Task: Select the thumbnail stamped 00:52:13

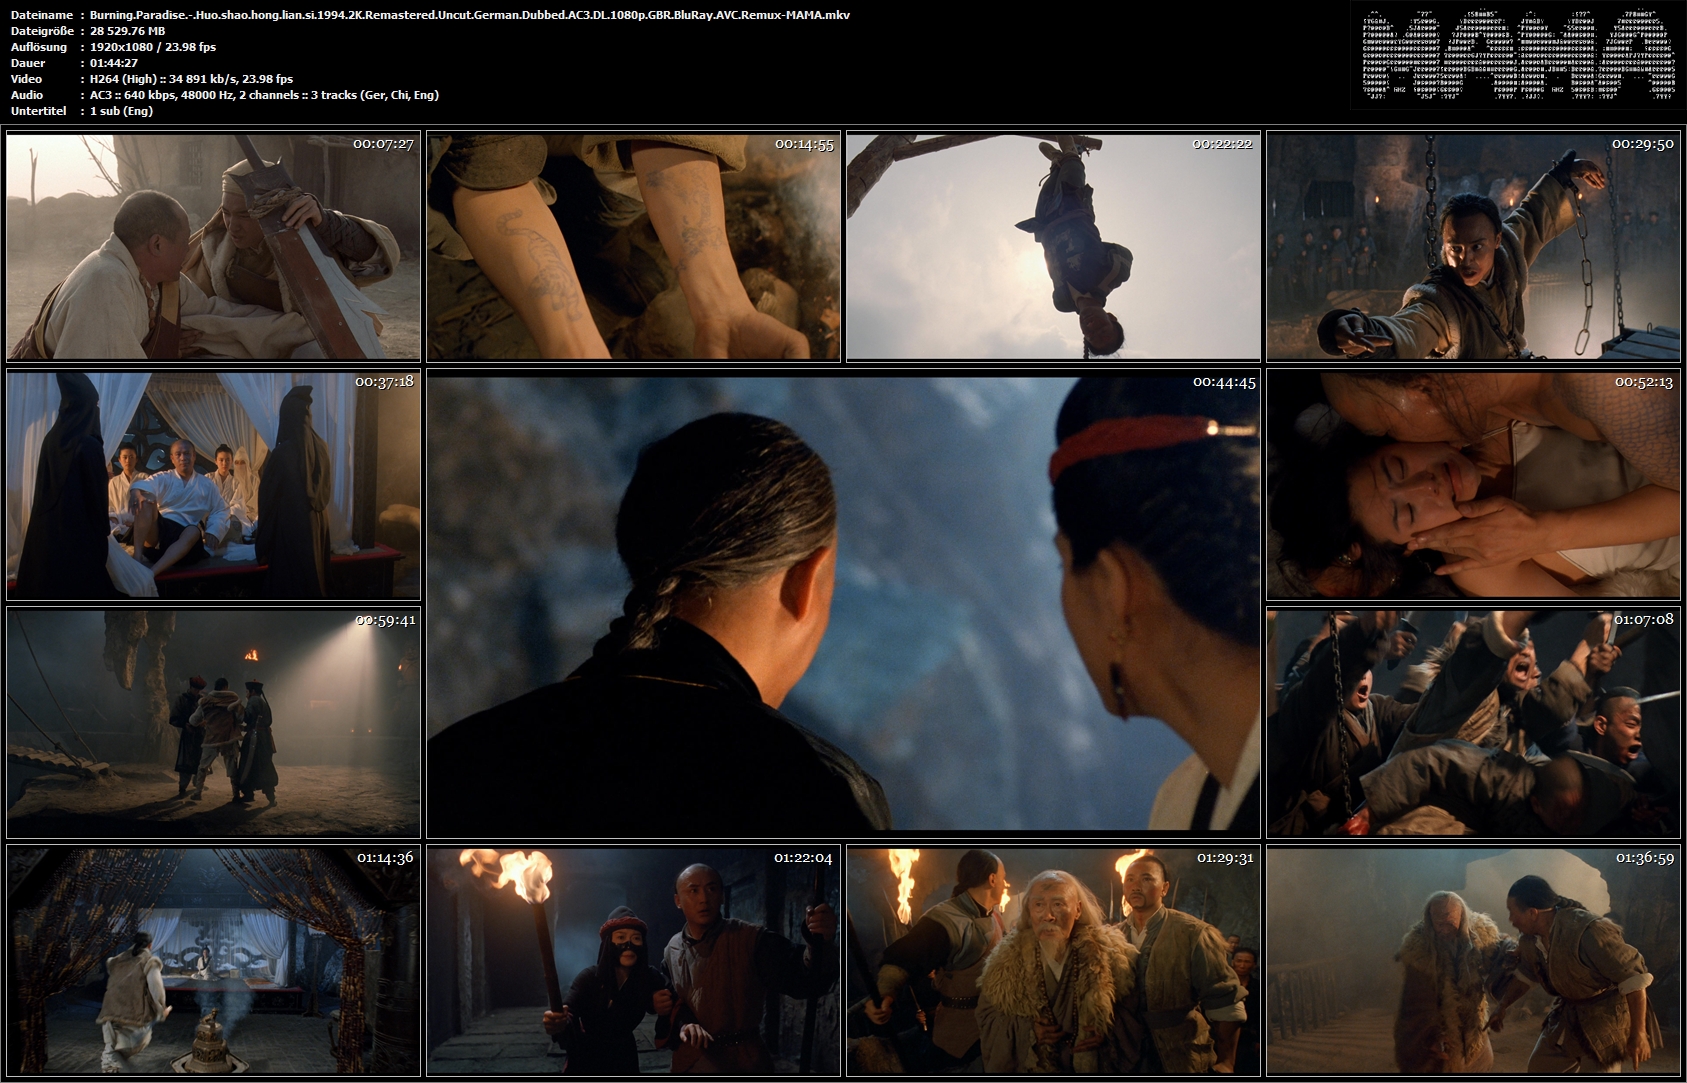Action: (x=1473, y=485)
